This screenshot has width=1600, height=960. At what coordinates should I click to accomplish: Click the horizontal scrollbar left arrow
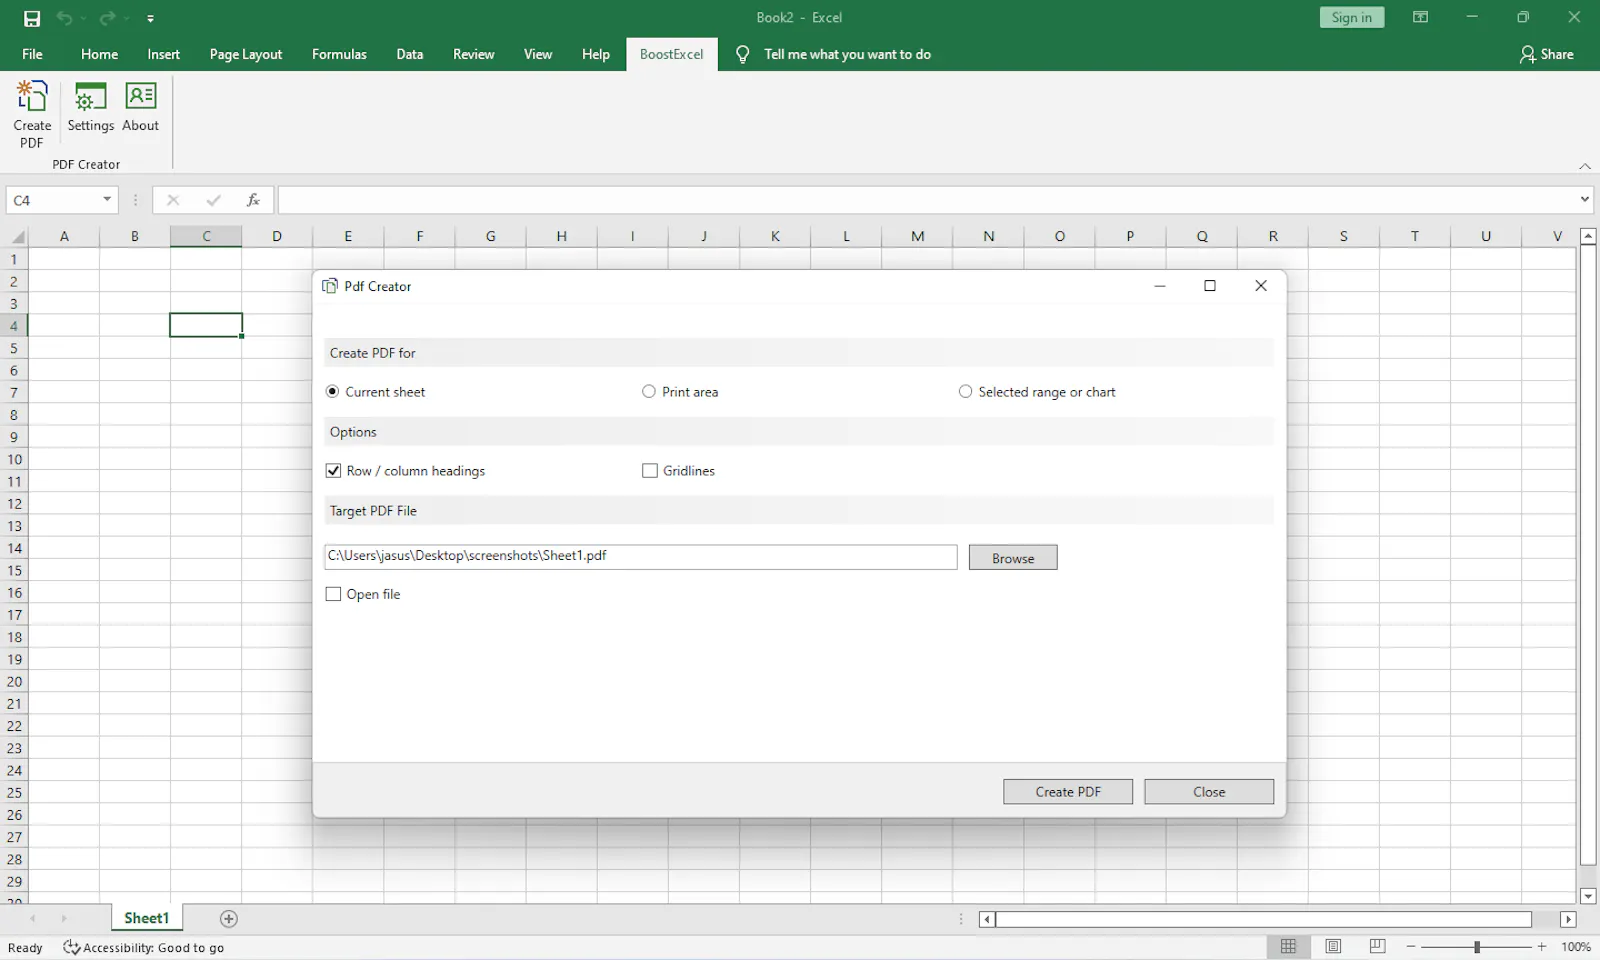click(987, 919)
